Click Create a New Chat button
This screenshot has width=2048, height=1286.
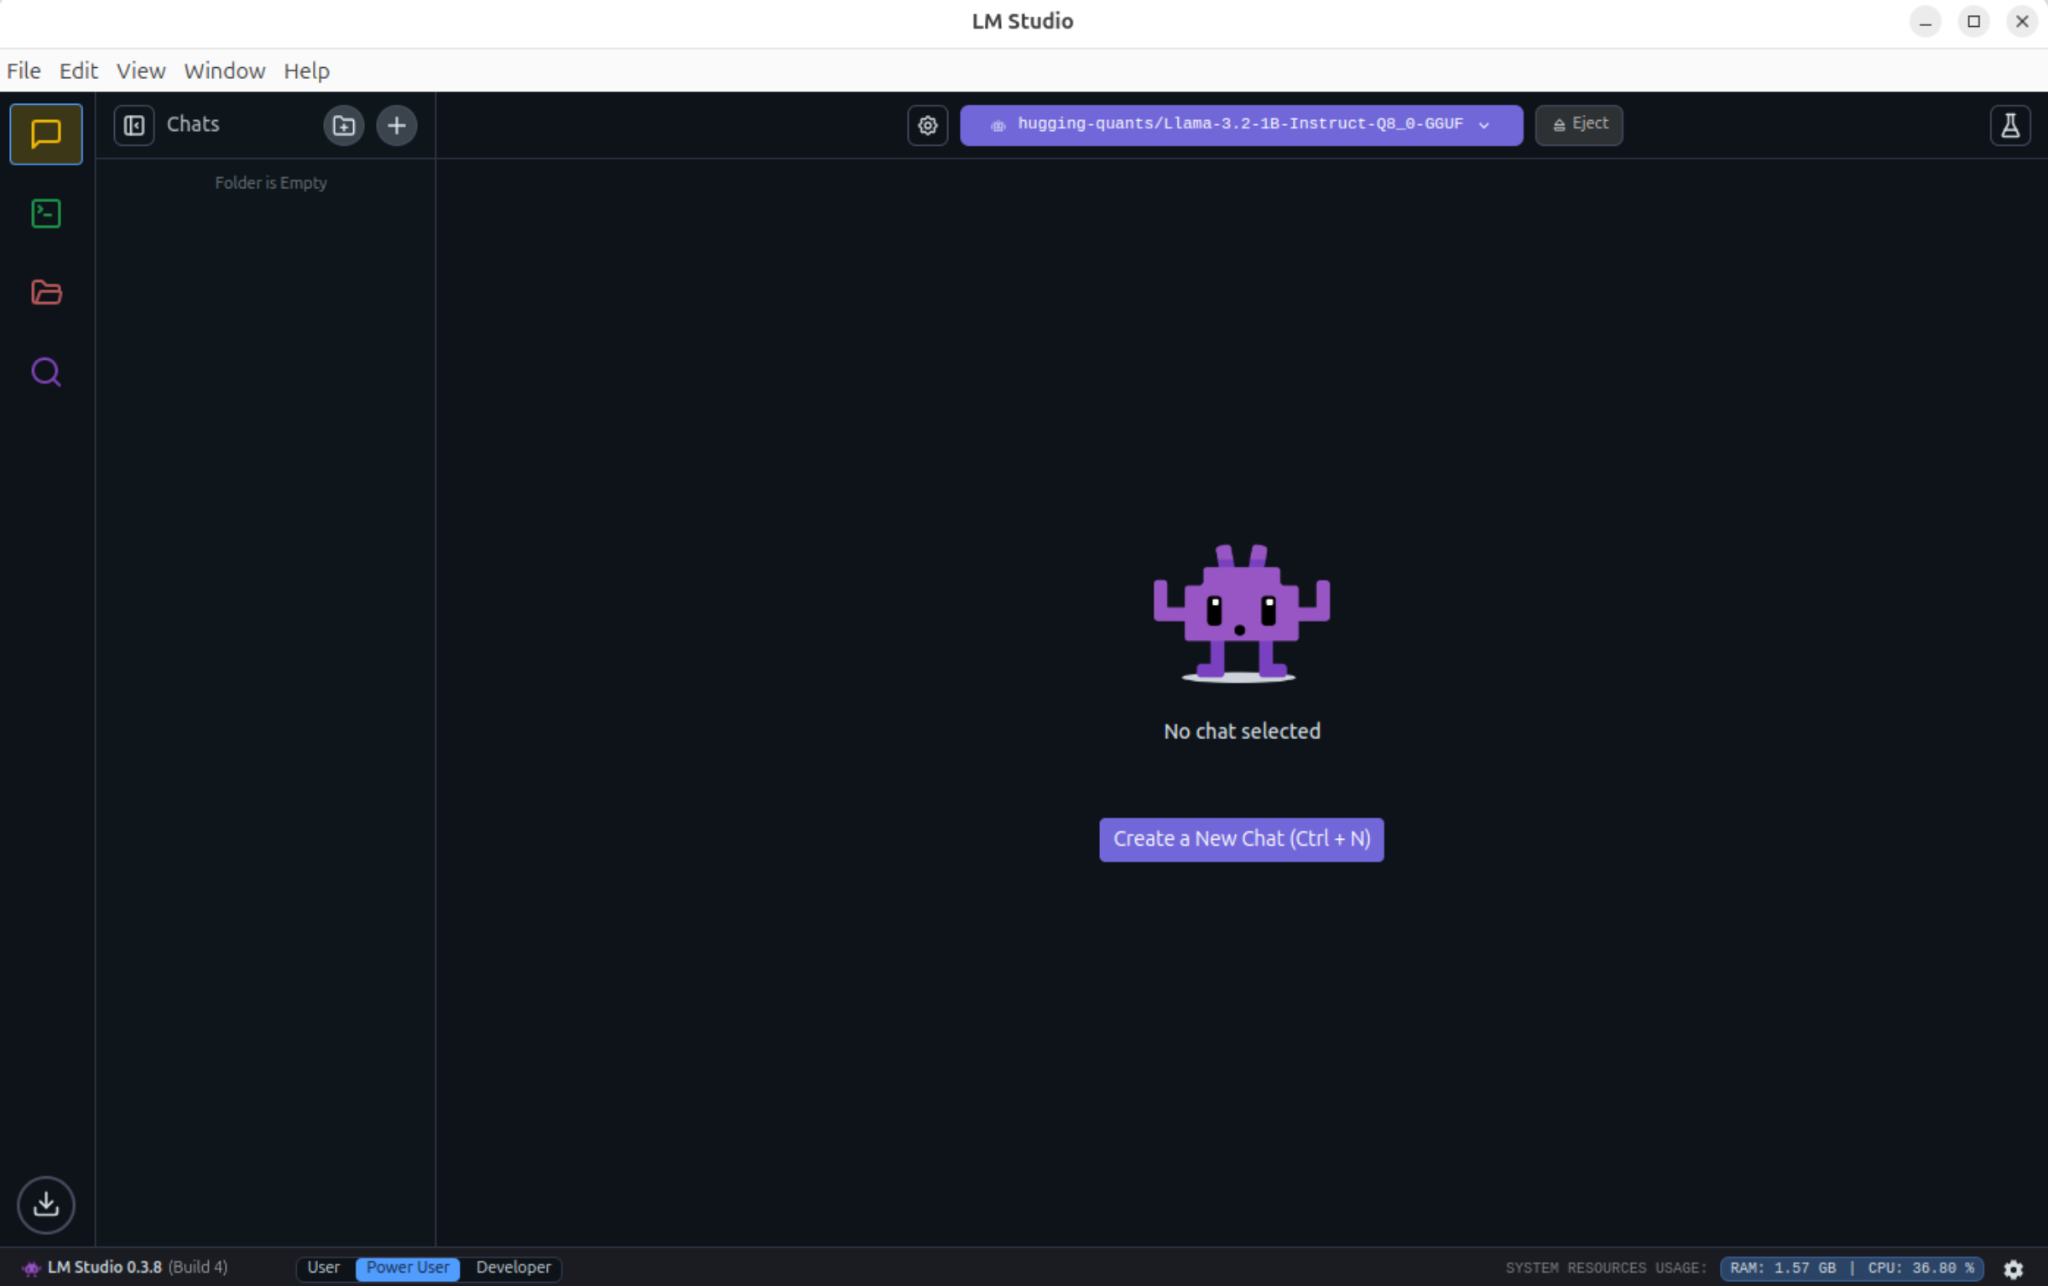click(1241, 839)
